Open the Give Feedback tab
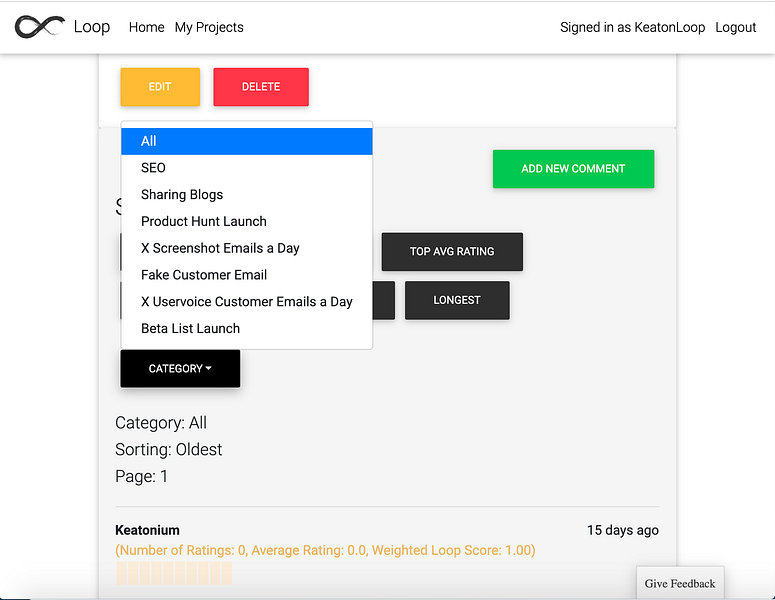The width and height of the screenshot is (775, 600). pos(680,583)
